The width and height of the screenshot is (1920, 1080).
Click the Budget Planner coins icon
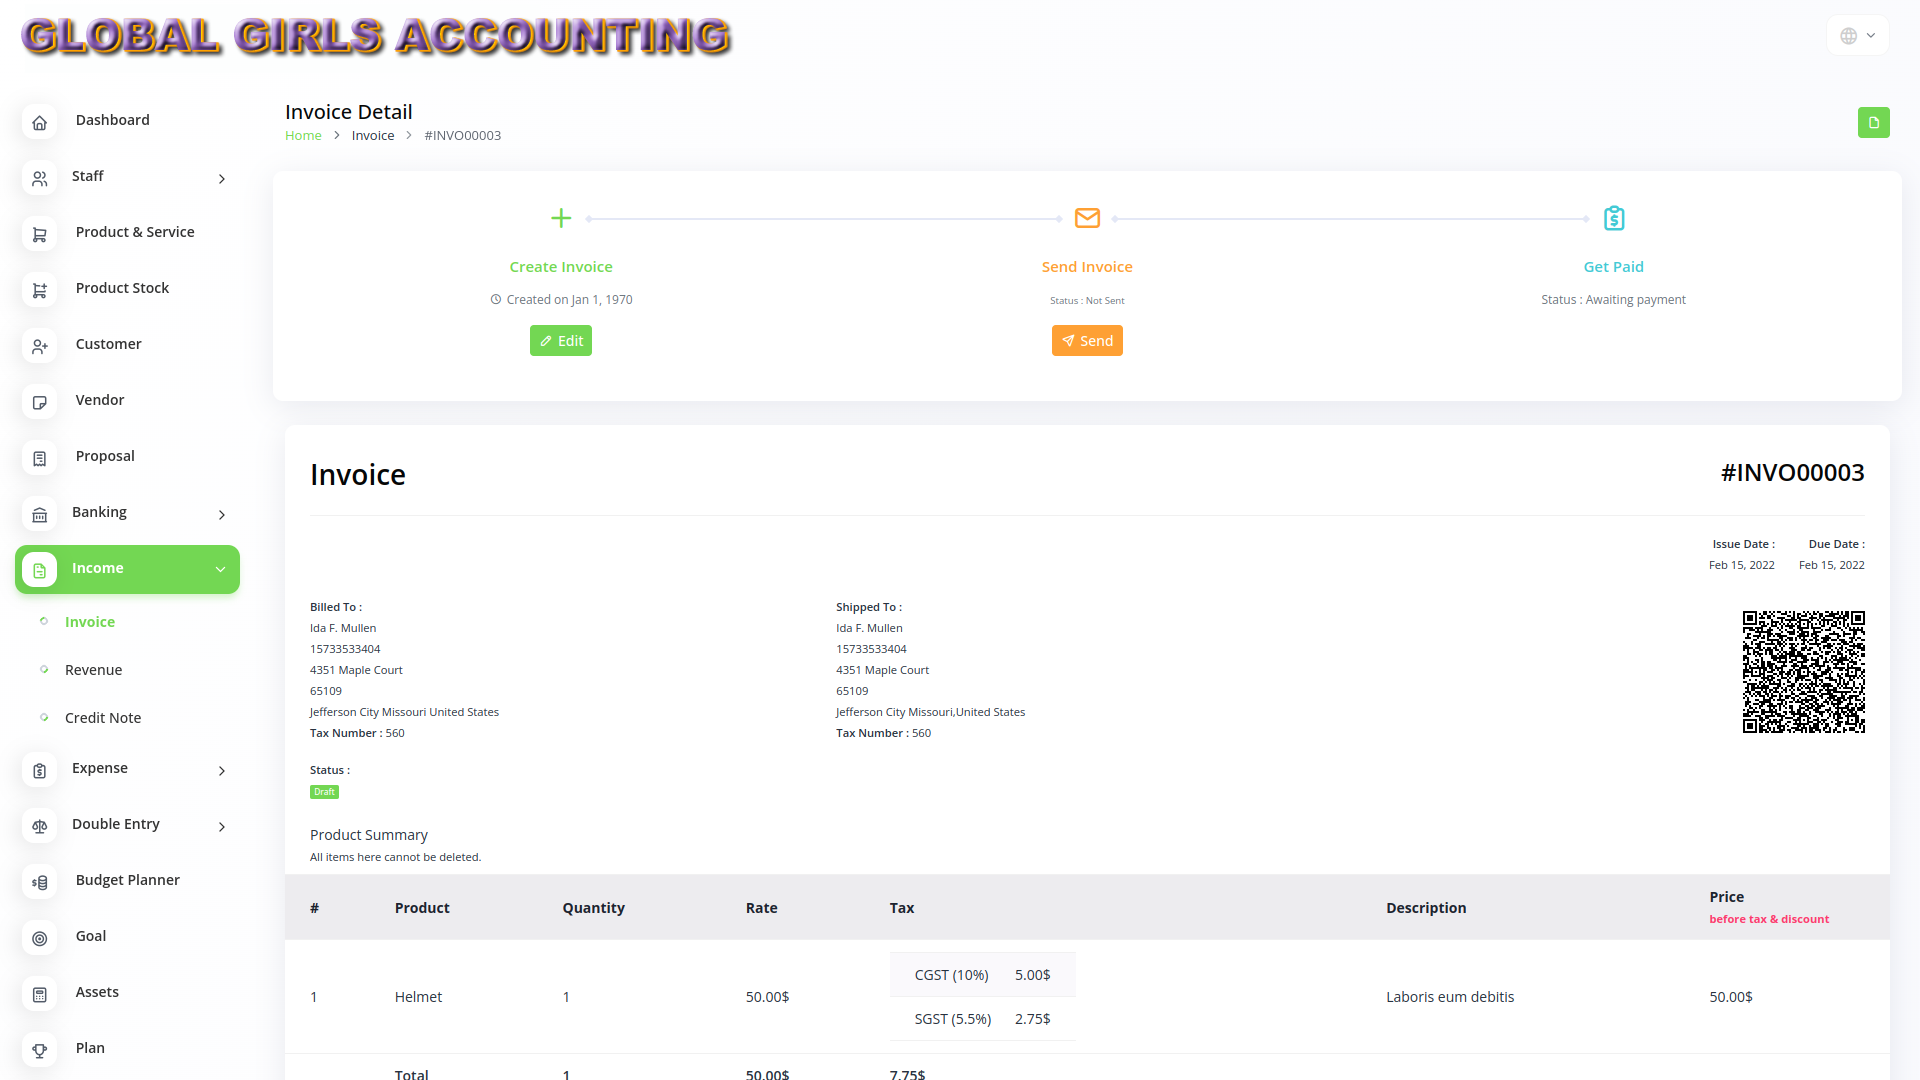click(39, 883)
